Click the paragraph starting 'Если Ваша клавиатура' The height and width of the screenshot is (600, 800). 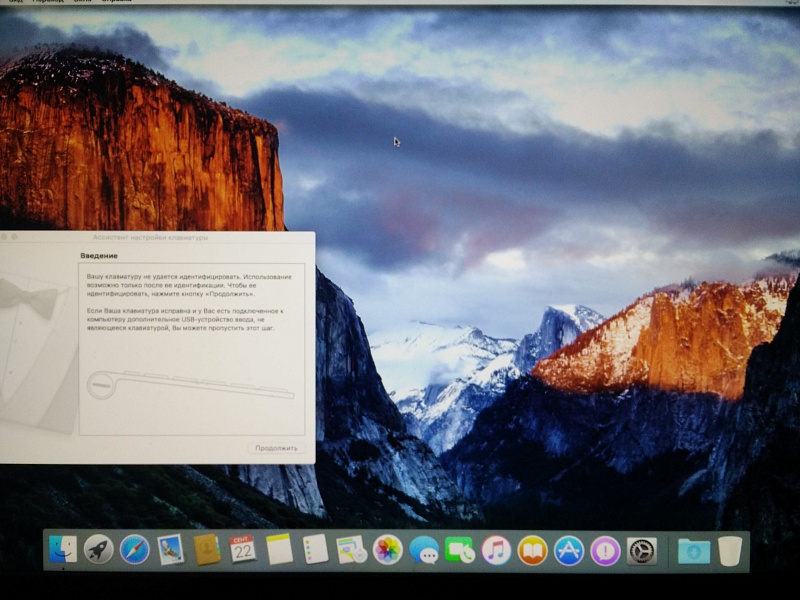click(x=185, y=319)
